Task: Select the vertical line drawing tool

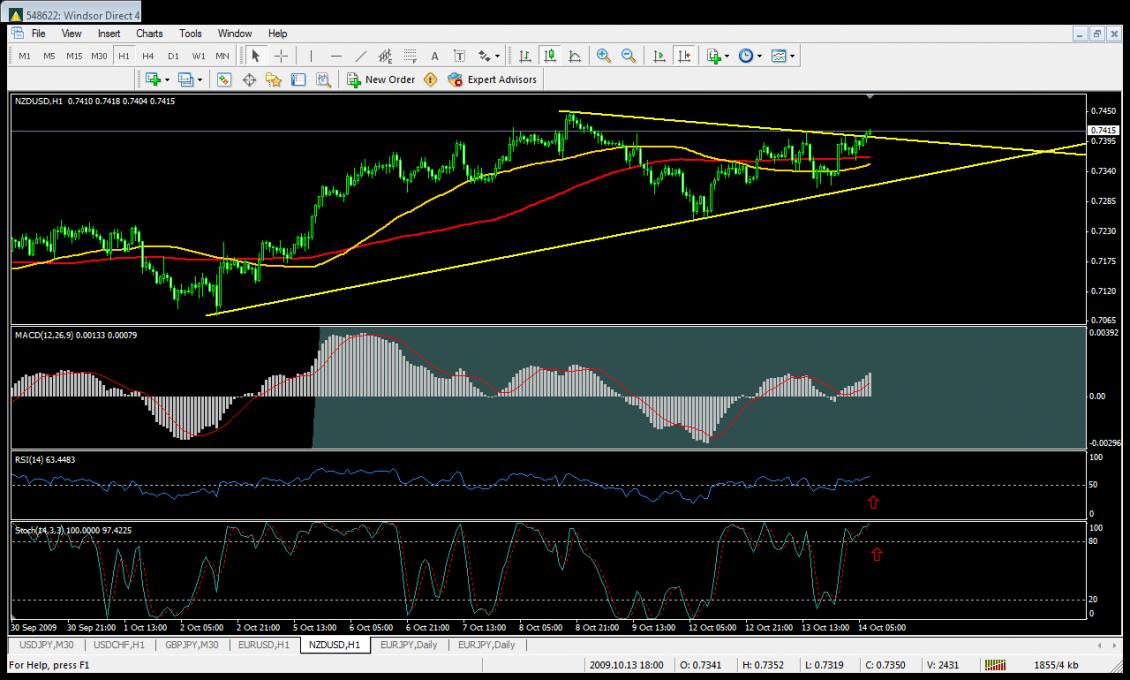Action: point(311,56)
